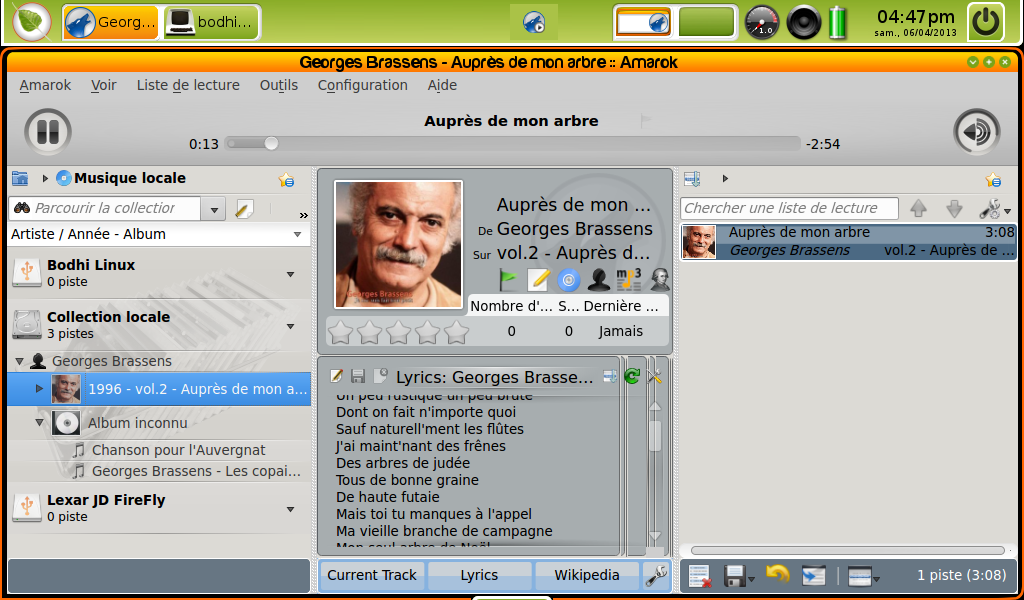Show hidden collection toolbar items via the double chevron
The width and height of the screenshot is (1024, 600).
point(303,215)
